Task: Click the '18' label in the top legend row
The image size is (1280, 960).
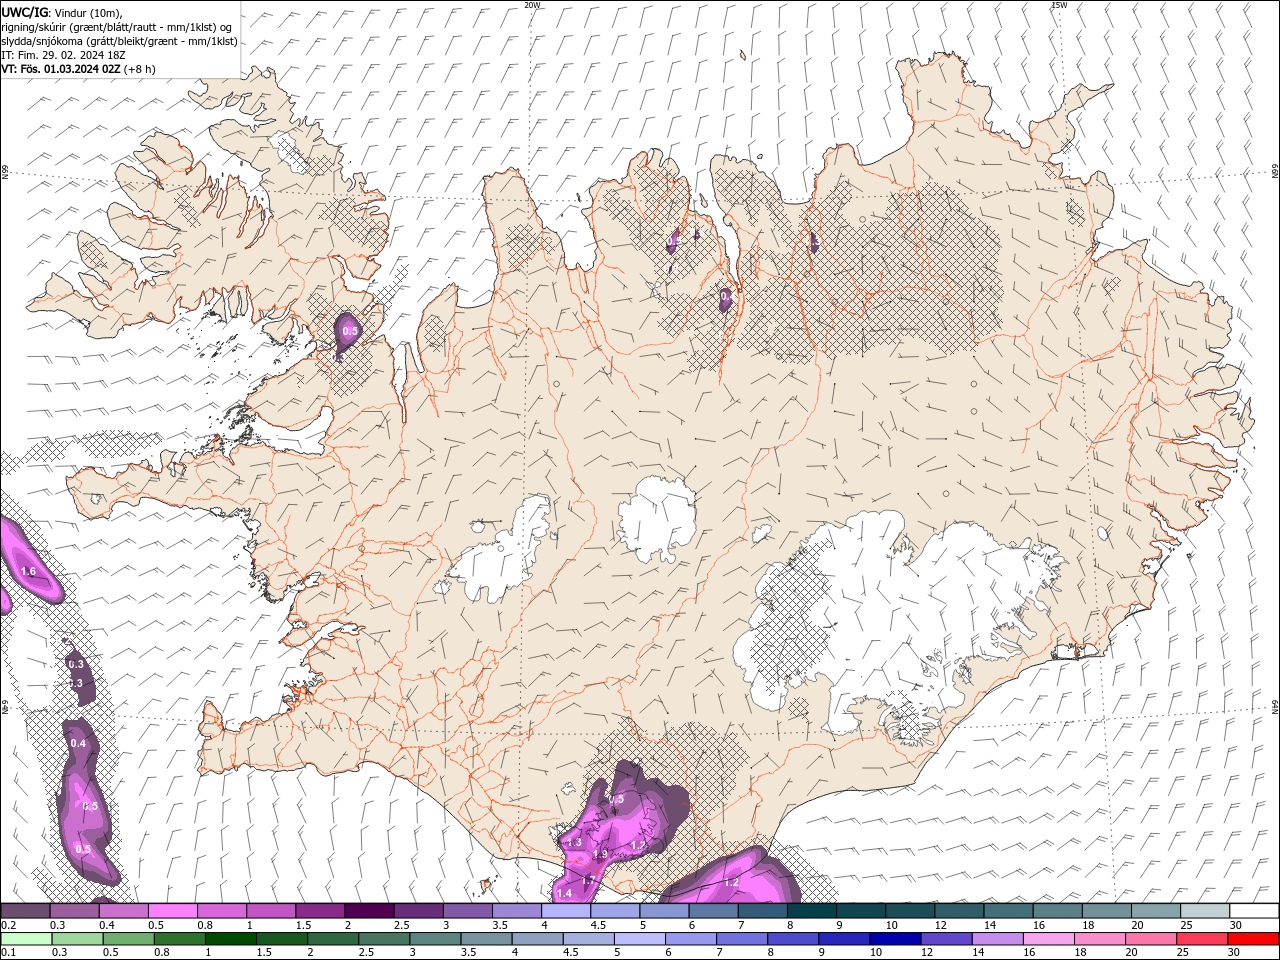Action: click(1087, 926)
